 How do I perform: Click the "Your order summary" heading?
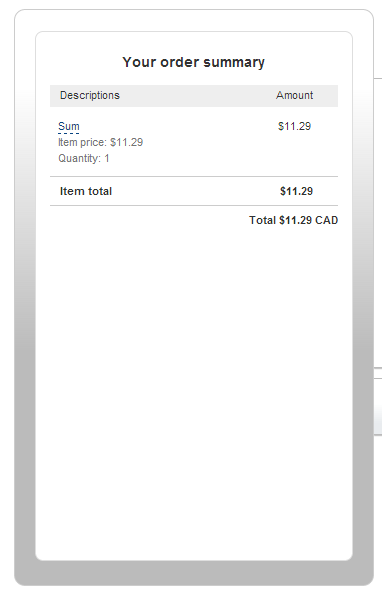[193, 62]
